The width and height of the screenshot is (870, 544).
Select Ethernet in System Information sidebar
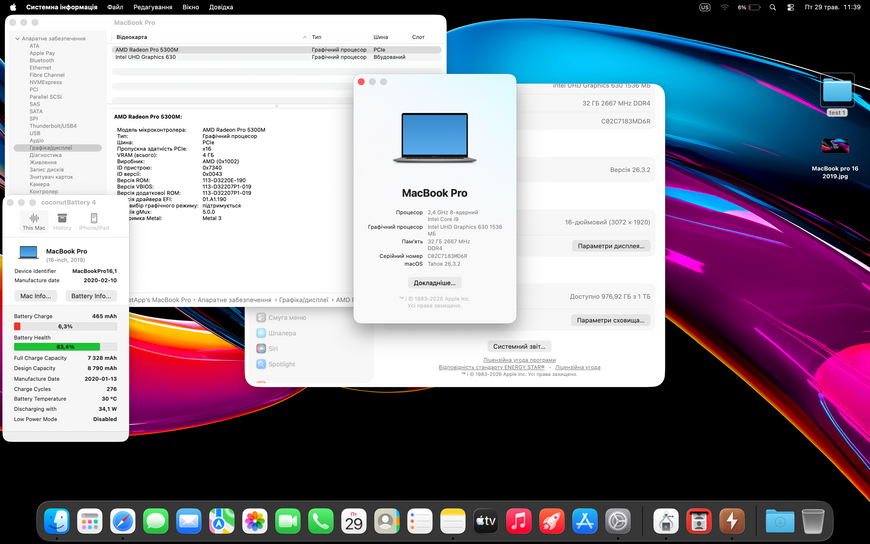pos(40,68)
